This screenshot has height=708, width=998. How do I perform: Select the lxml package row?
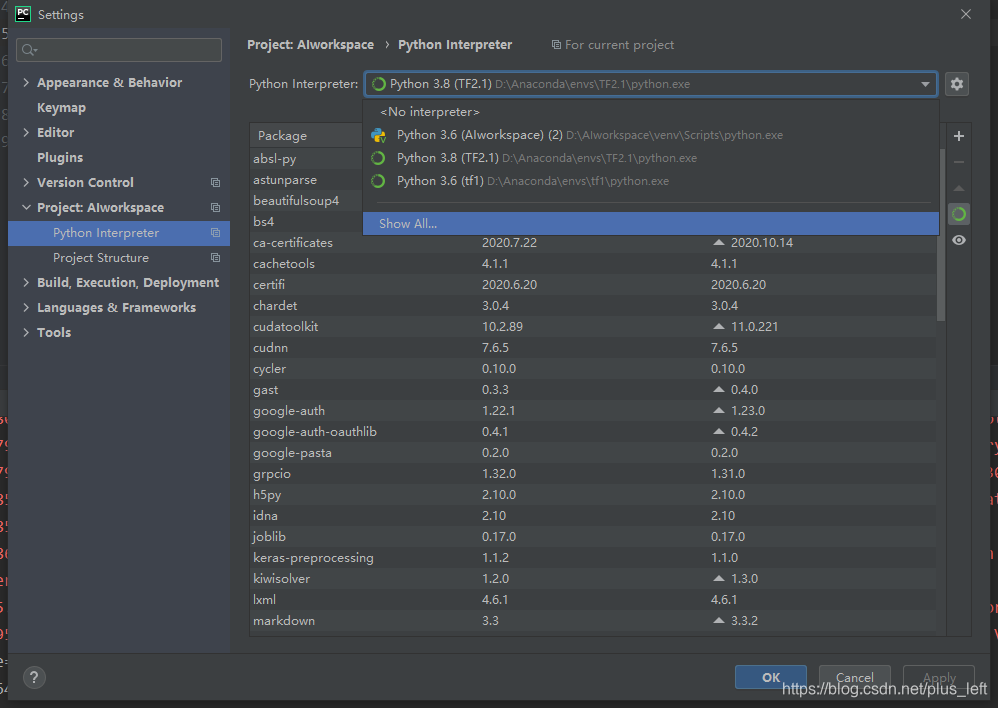click(593, 600)
